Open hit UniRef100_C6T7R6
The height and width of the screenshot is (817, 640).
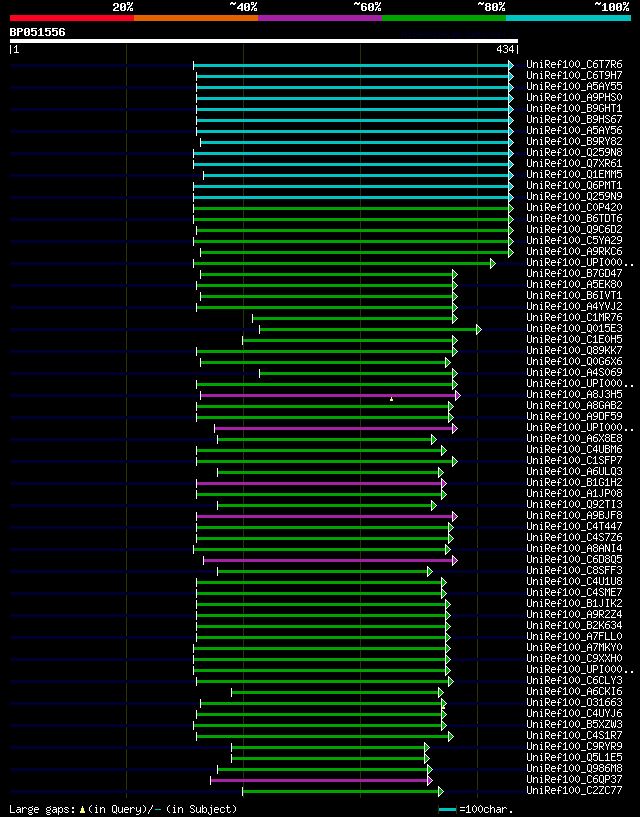click(574, 65)
